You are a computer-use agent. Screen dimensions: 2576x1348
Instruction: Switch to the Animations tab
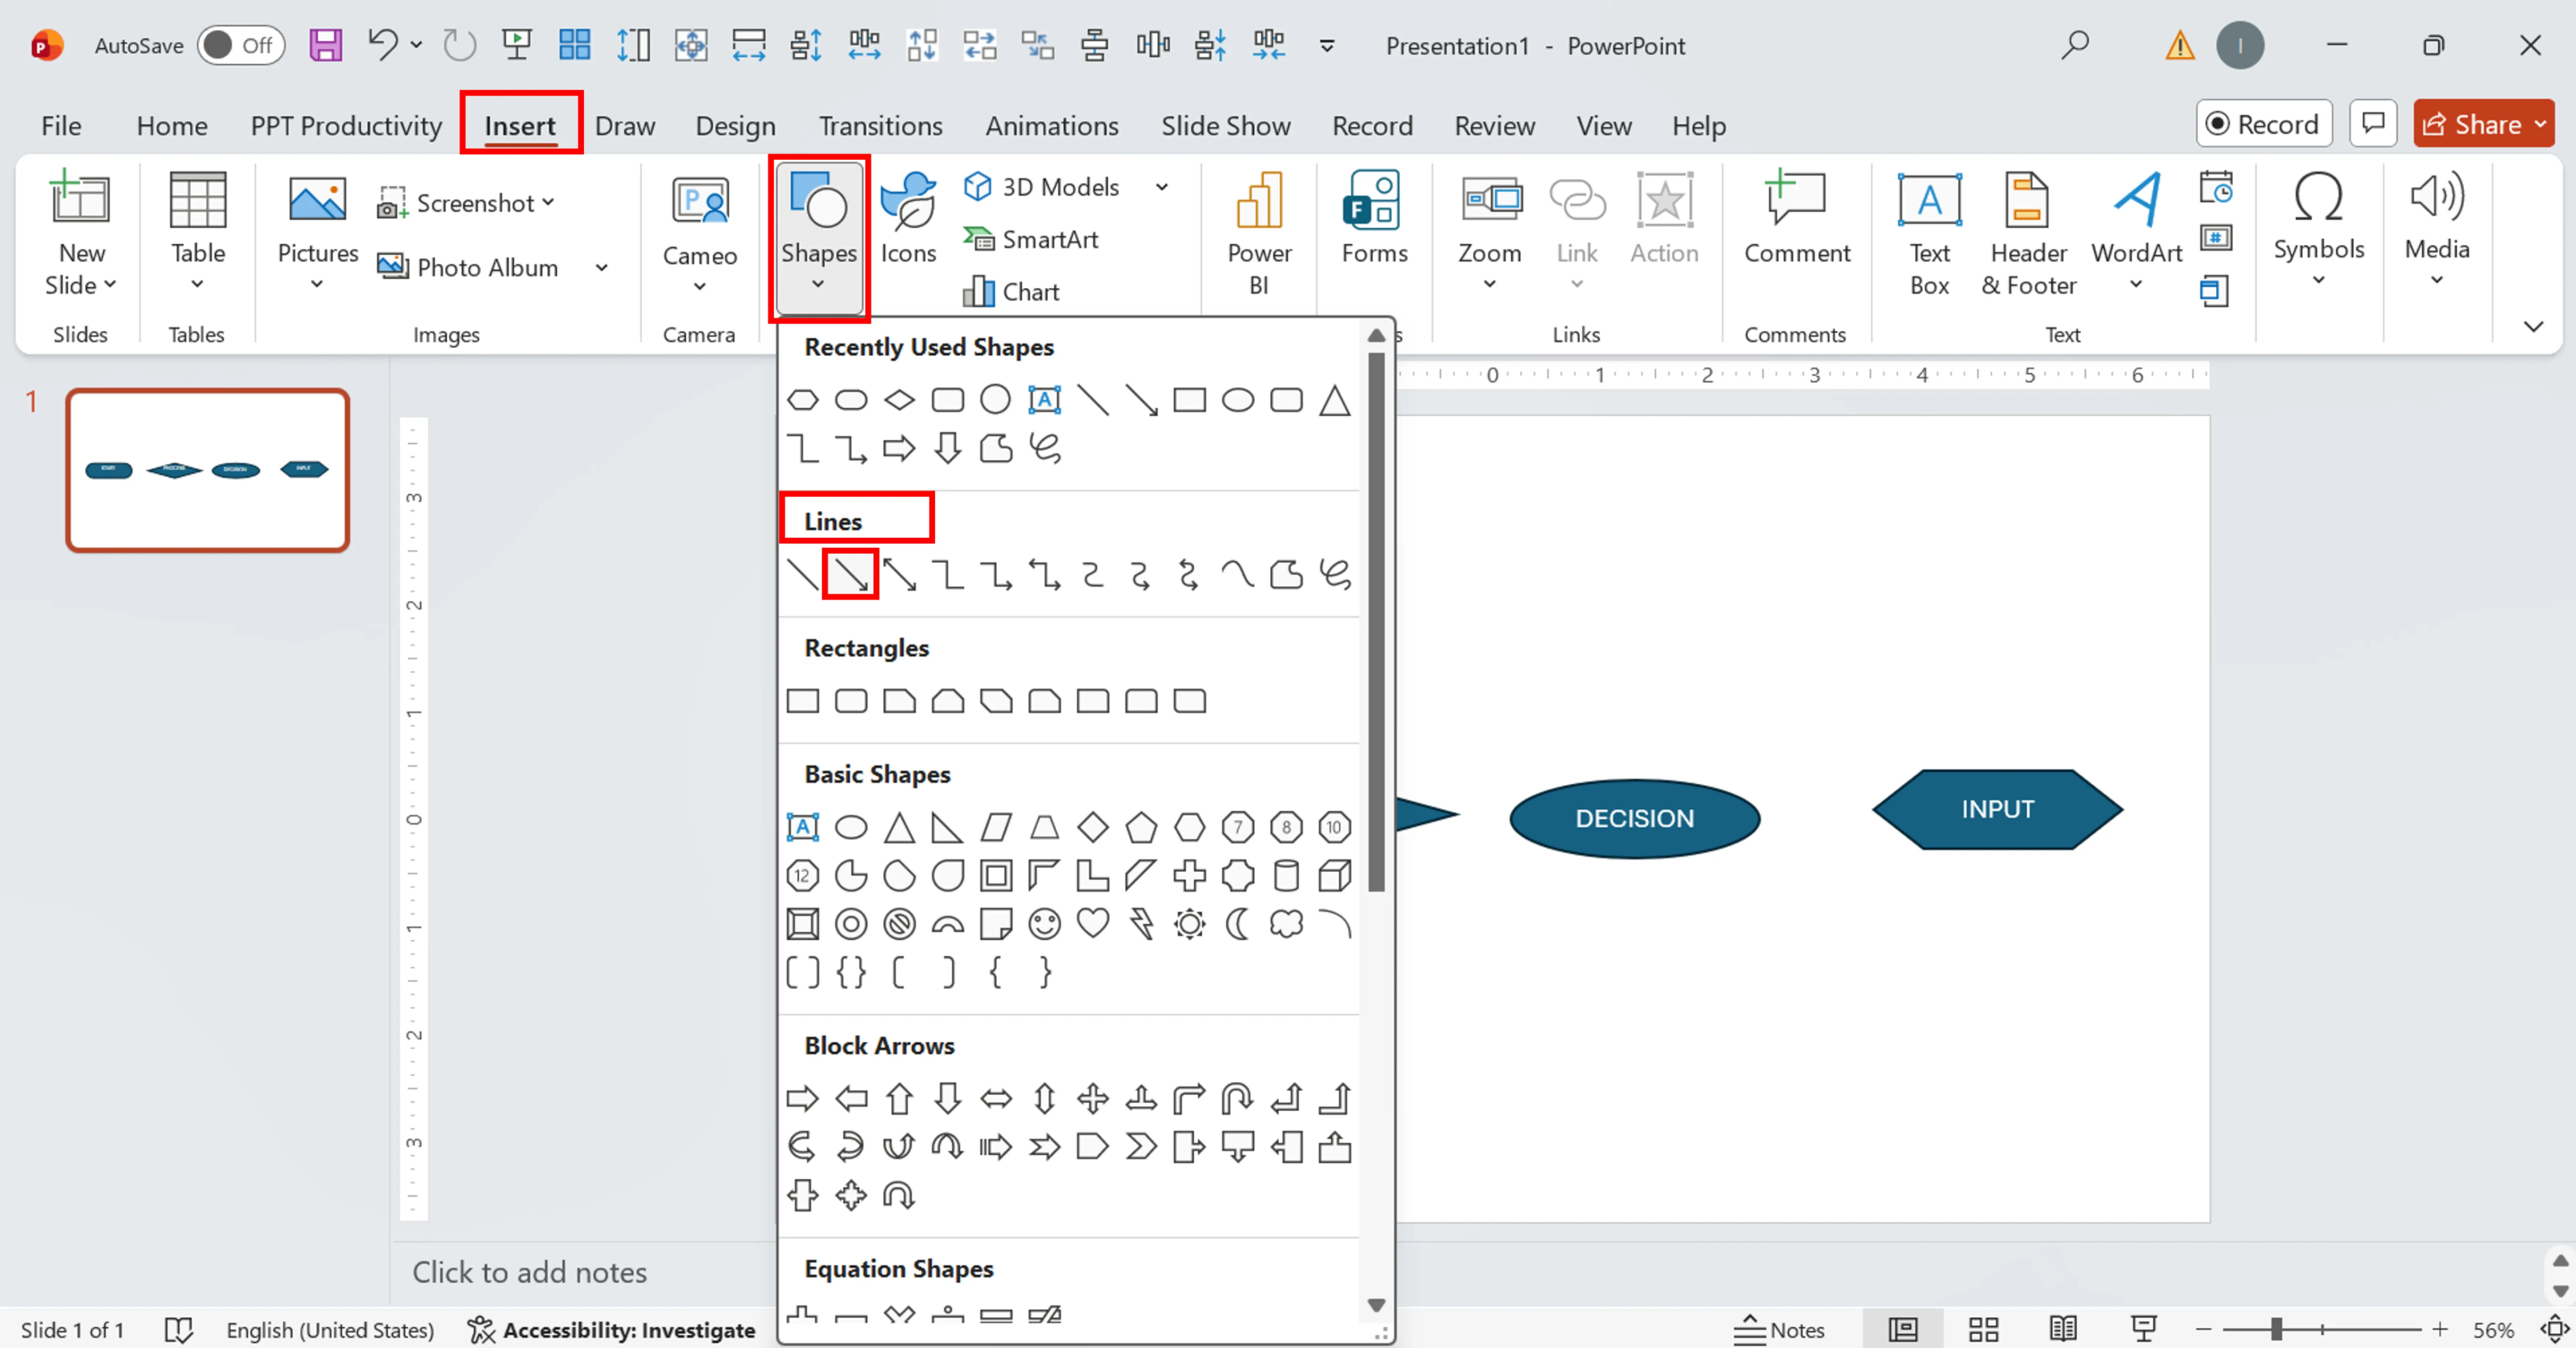1052,126
